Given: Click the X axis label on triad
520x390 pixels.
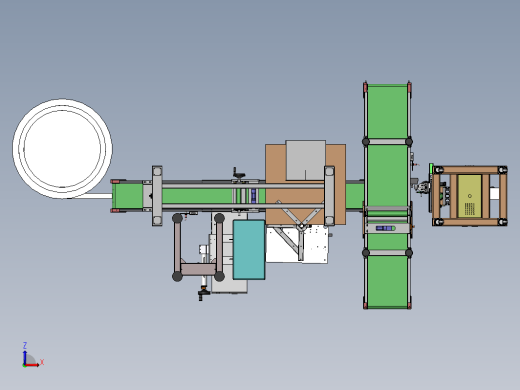Looking at the screenshot, I should point(42,362).
